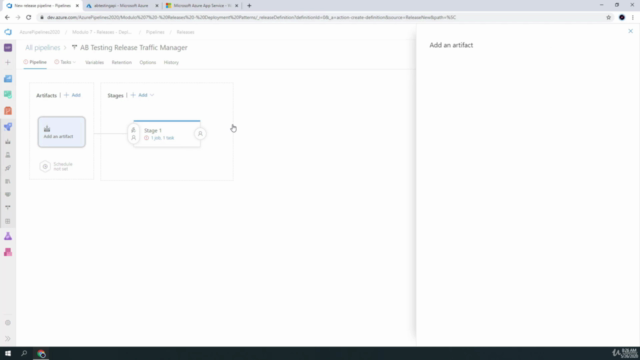This screenshot has width=640, height=360.
Task: Open the red sidebar icon below Repos
Action: click(8, 111)
